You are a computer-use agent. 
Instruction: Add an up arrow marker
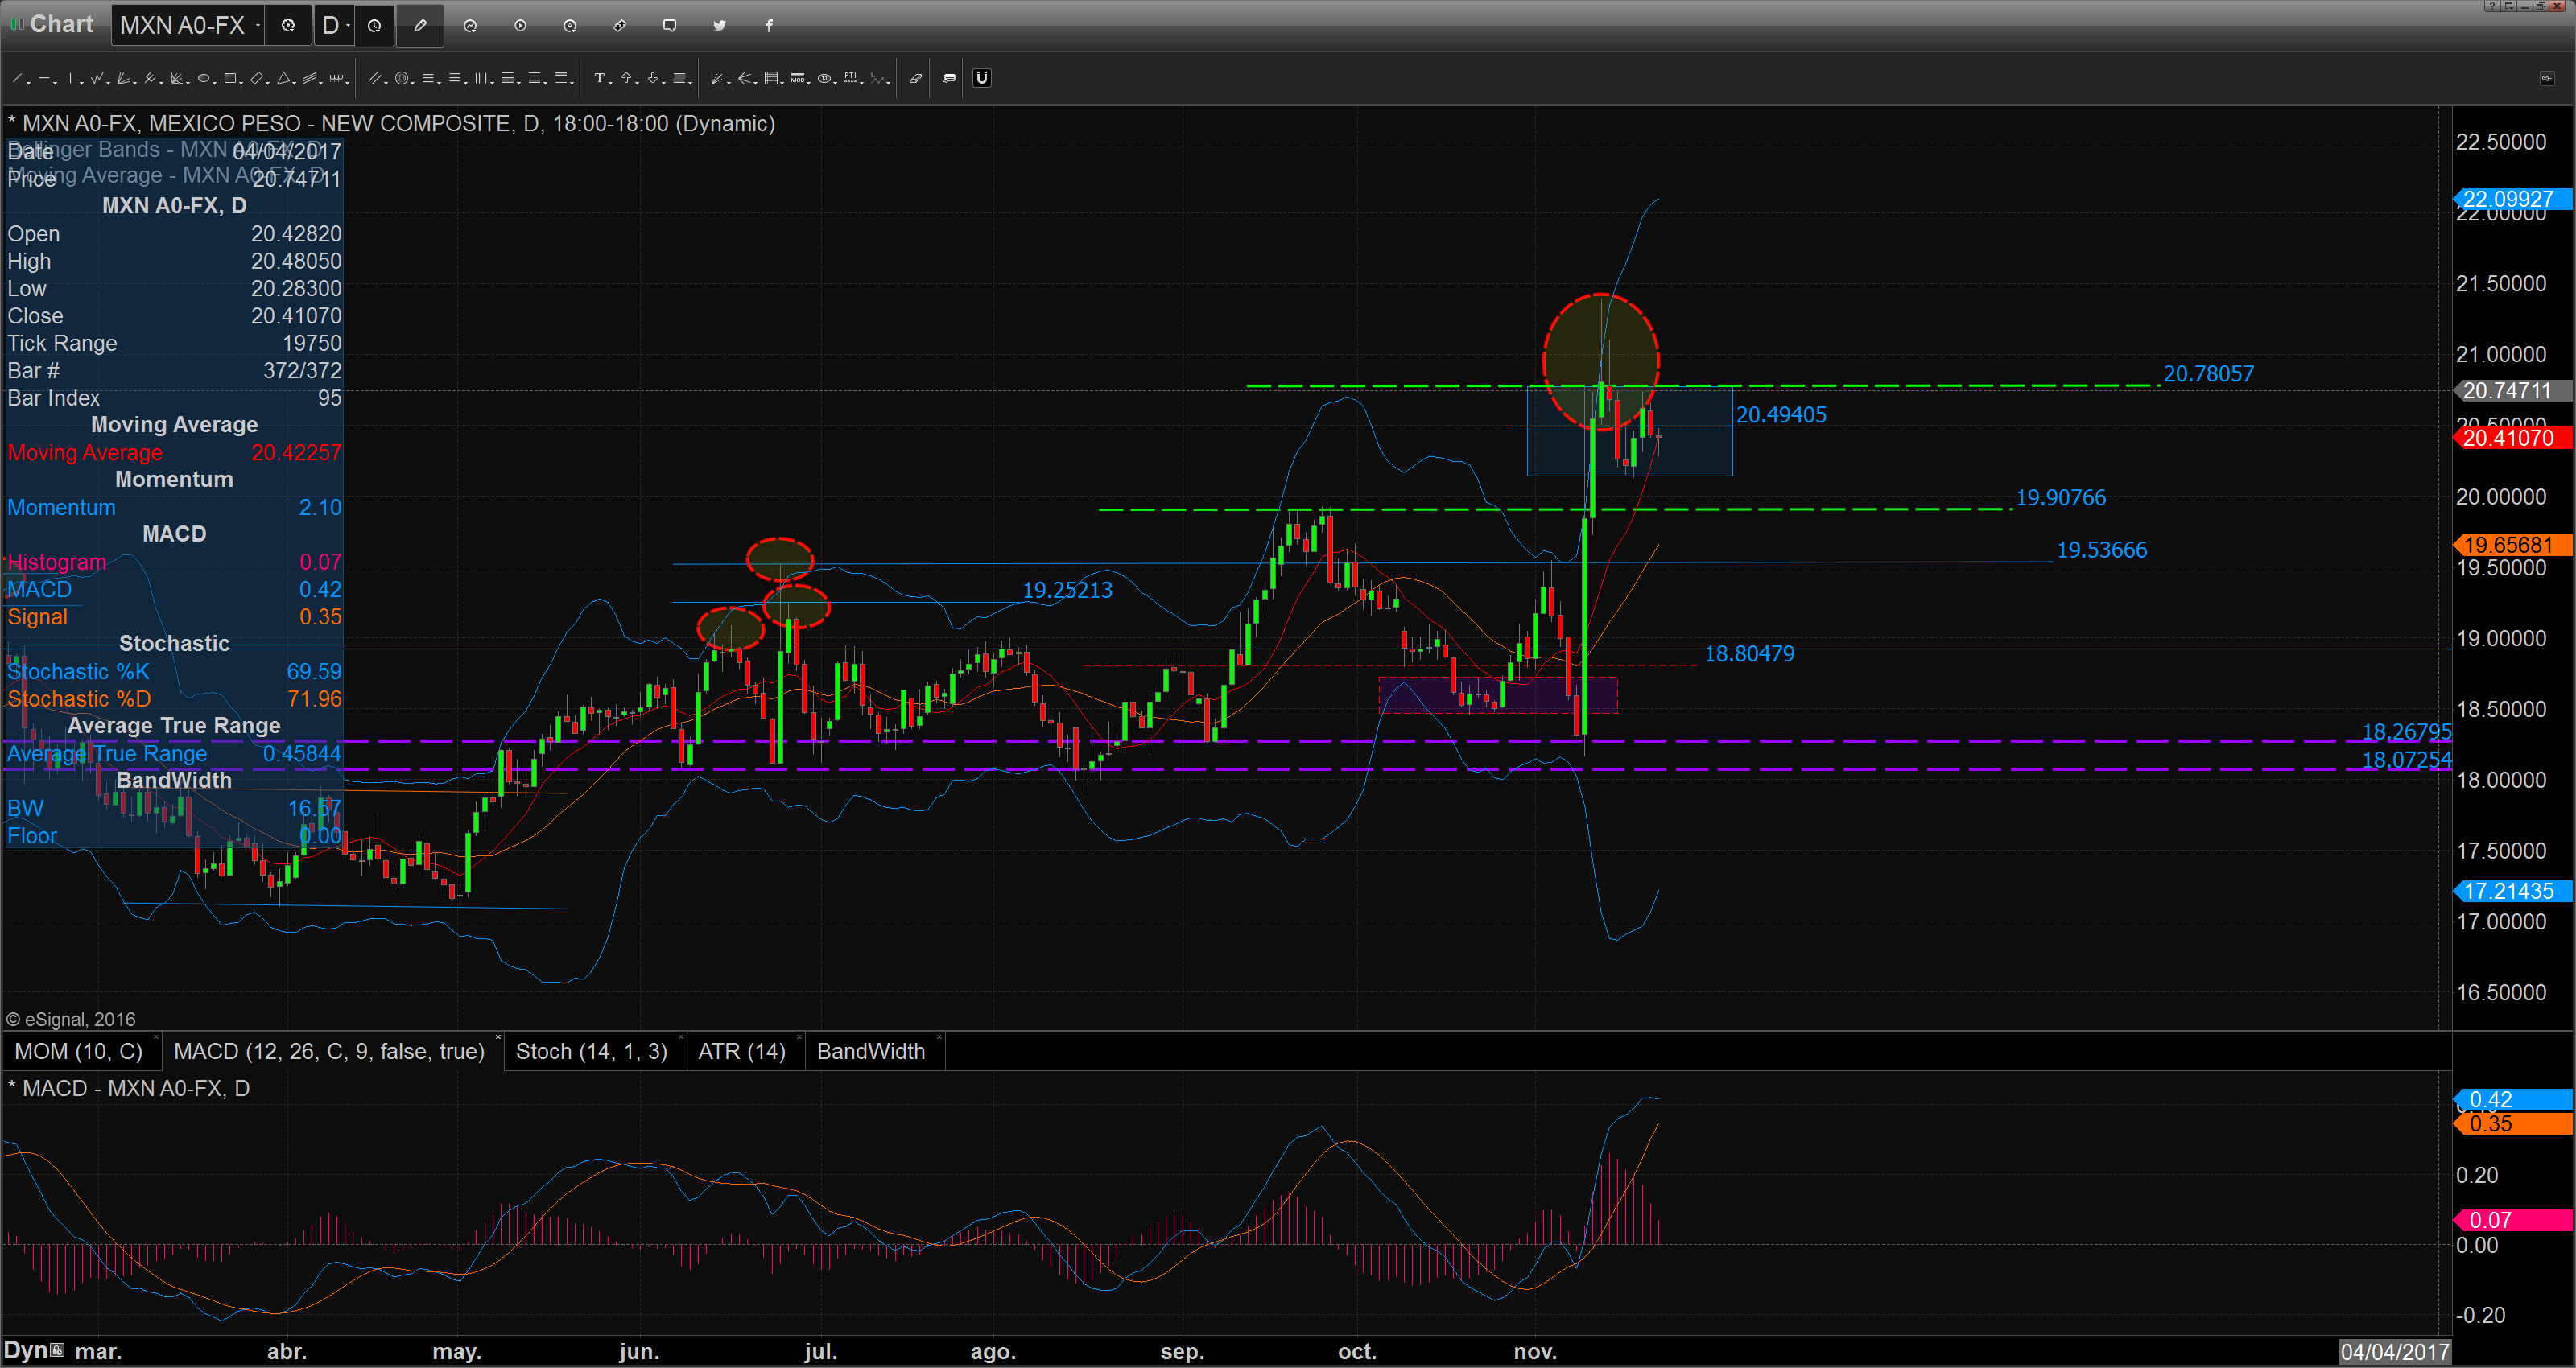[x=626, y=78]
